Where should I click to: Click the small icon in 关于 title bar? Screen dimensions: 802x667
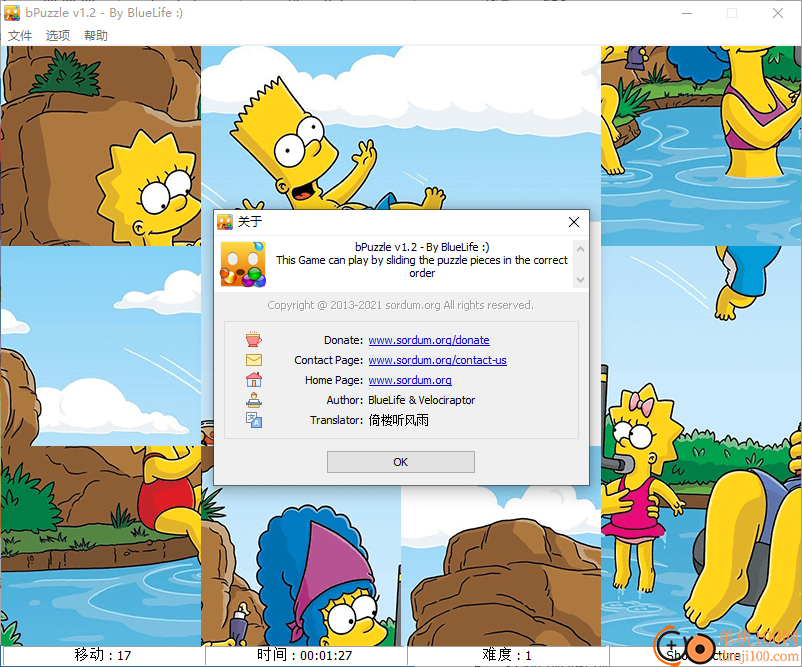pyautogui.click(x=225, y=222)
